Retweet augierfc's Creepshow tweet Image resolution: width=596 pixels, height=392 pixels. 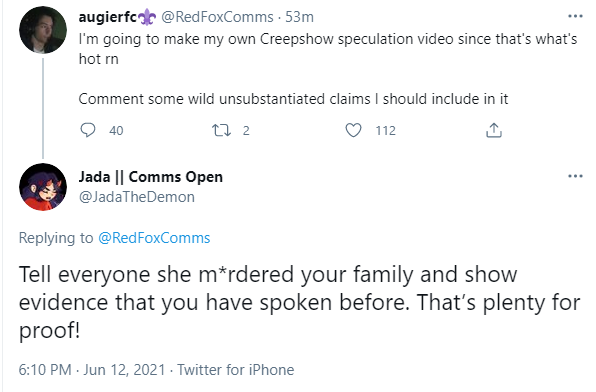point(221,130)
